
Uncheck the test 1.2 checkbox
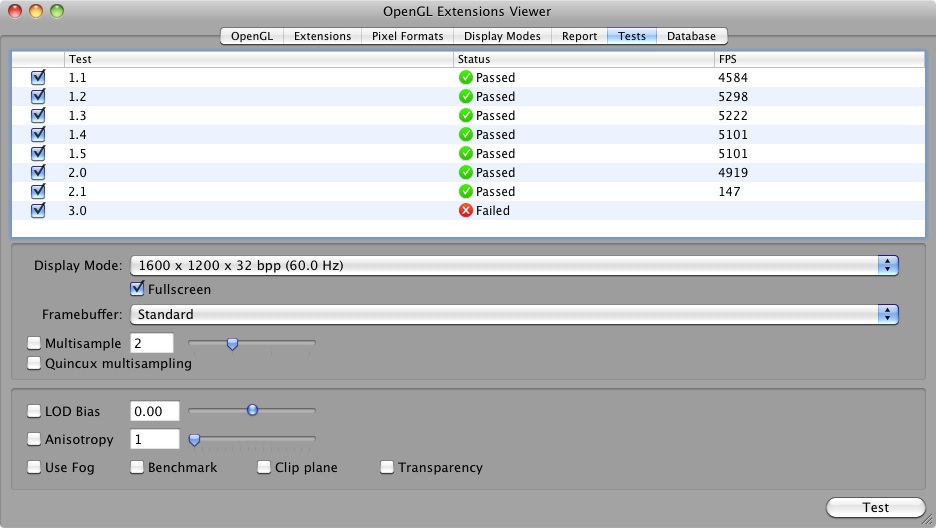tap(38, 97)
